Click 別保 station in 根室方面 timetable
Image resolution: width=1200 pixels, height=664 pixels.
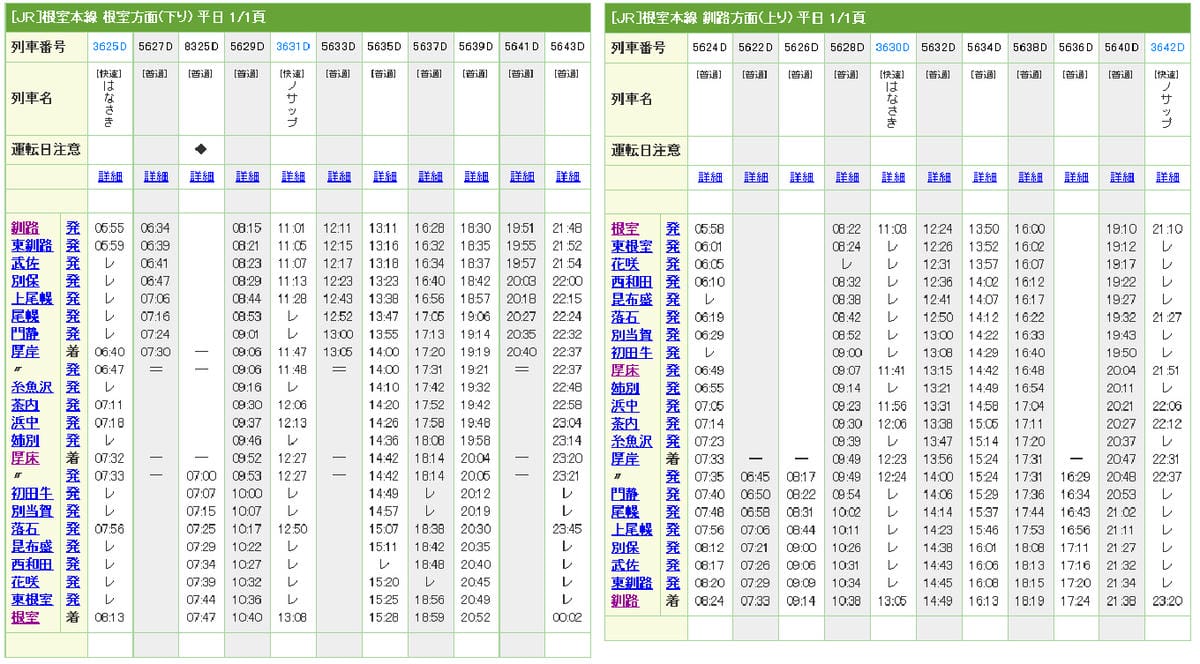tap(25, 281)
